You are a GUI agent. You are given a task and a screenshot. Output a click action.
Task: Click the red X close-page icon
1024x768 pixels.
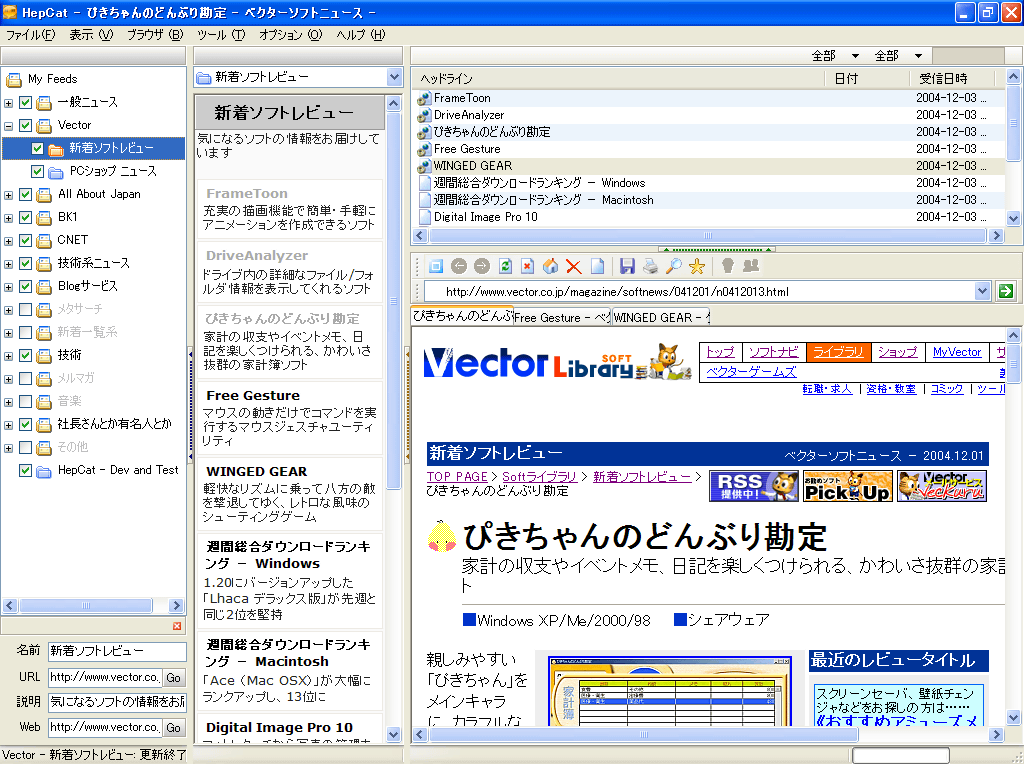pos(573,266)
